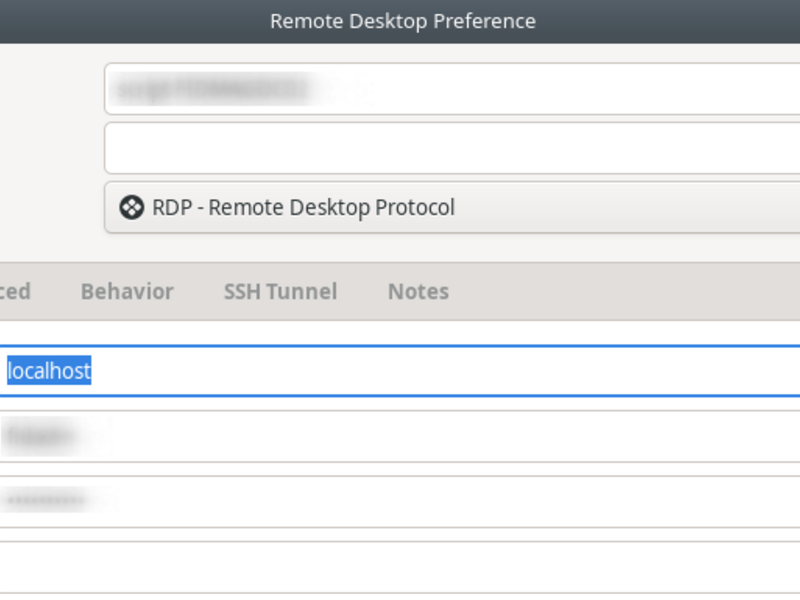
Task: Click the blurred username text
Action: [41, 437]
